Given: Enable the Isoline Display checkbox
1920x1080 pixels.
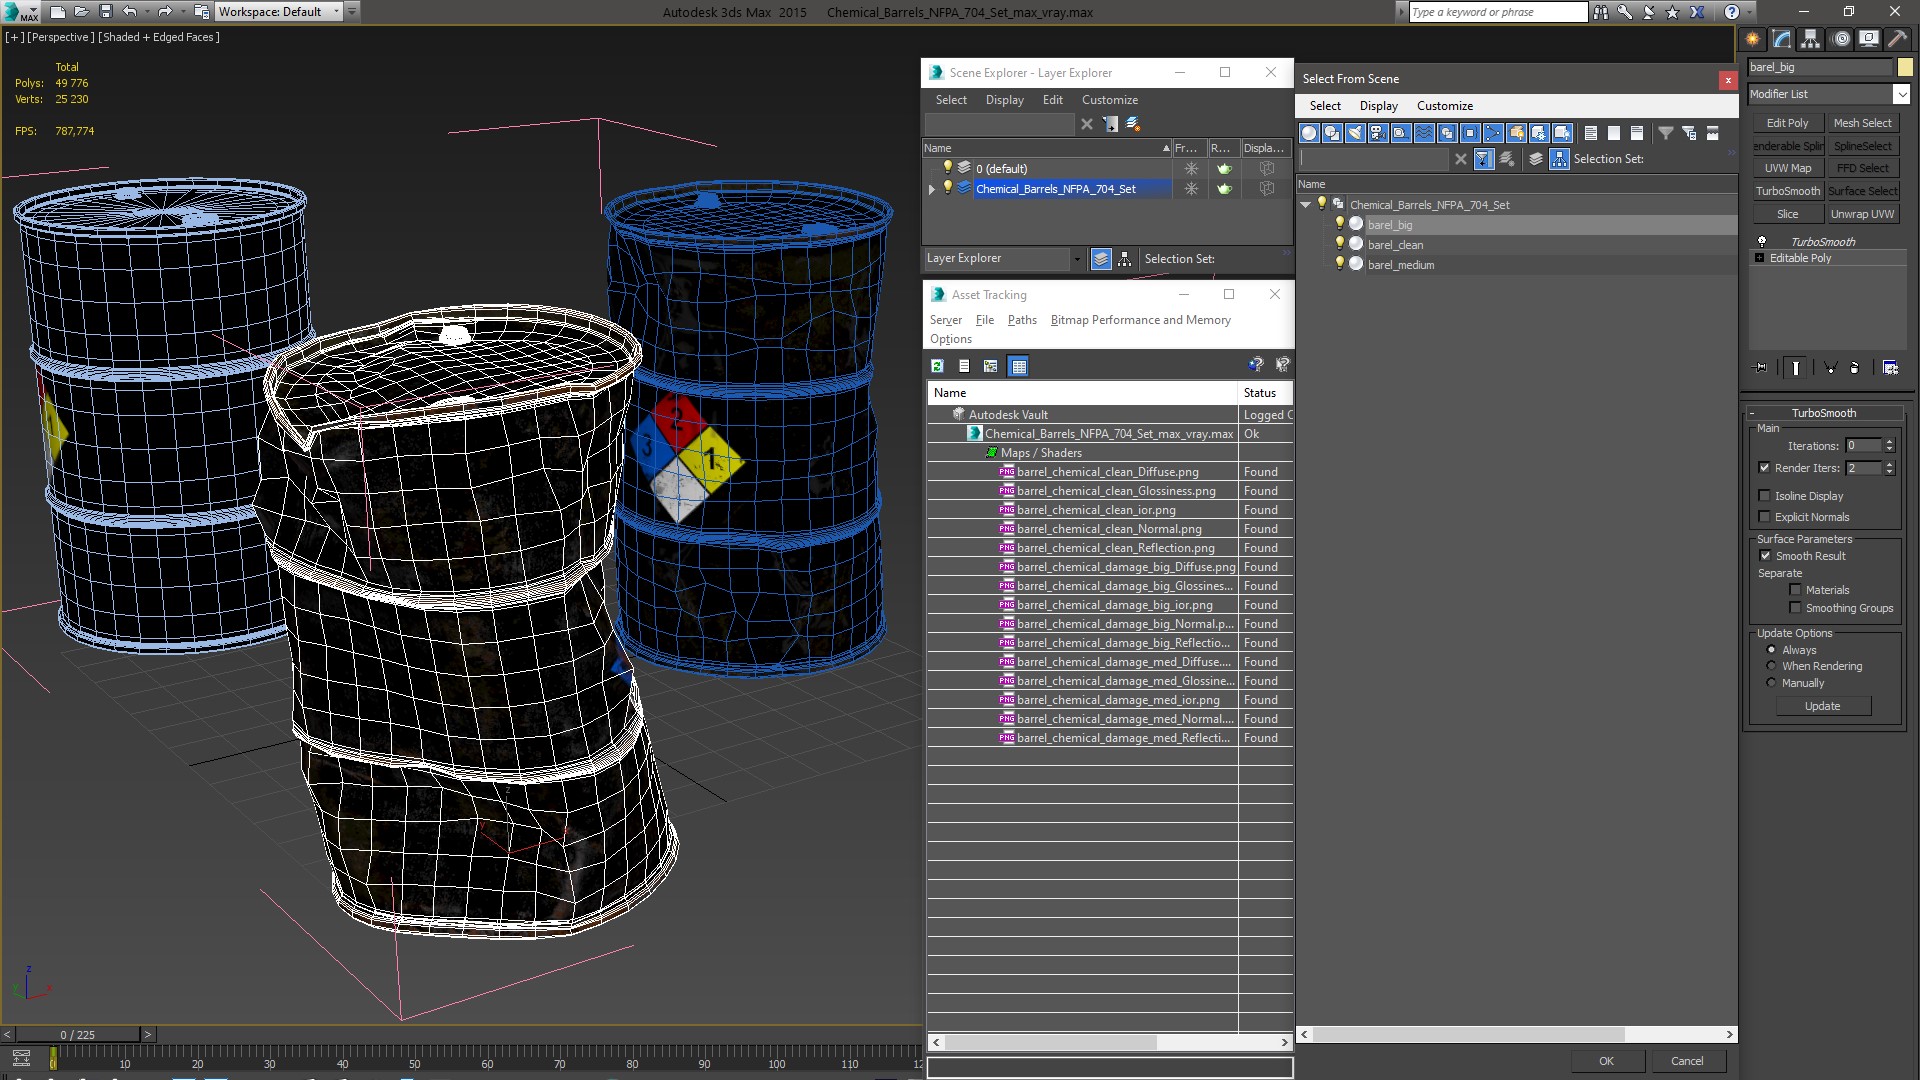Looking at the screenshot, I should tap(1765, 496).
